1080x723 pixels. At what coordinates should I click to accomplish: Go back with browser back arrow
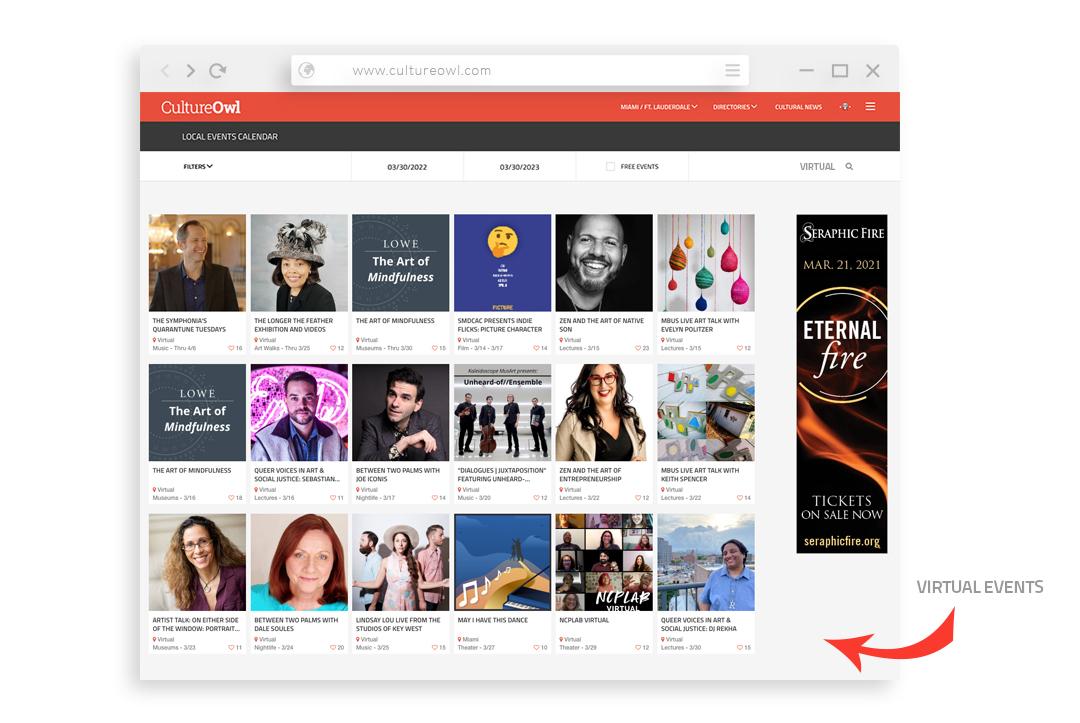(166, 71)
